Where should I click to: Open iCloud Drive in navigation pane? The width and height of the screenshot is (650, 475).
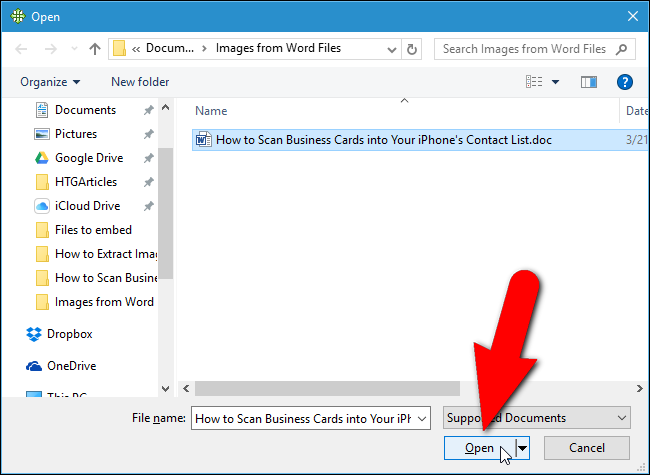tap(87, 206)
